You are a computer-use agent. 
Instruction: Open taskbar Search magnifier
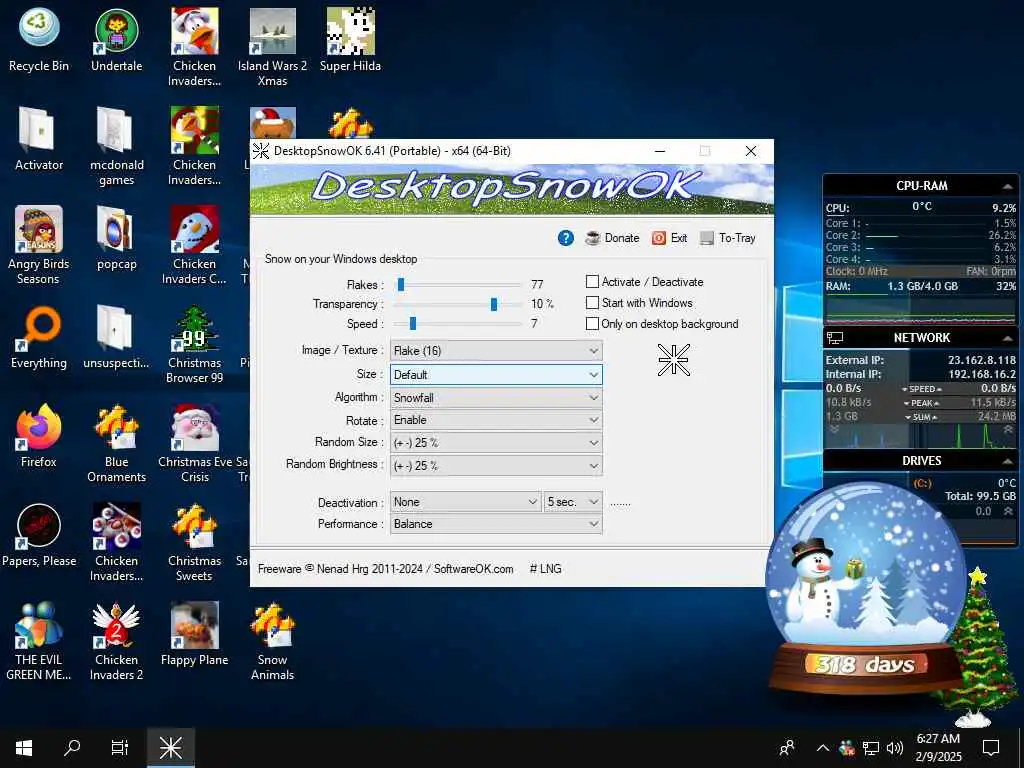tap(72, 748)
